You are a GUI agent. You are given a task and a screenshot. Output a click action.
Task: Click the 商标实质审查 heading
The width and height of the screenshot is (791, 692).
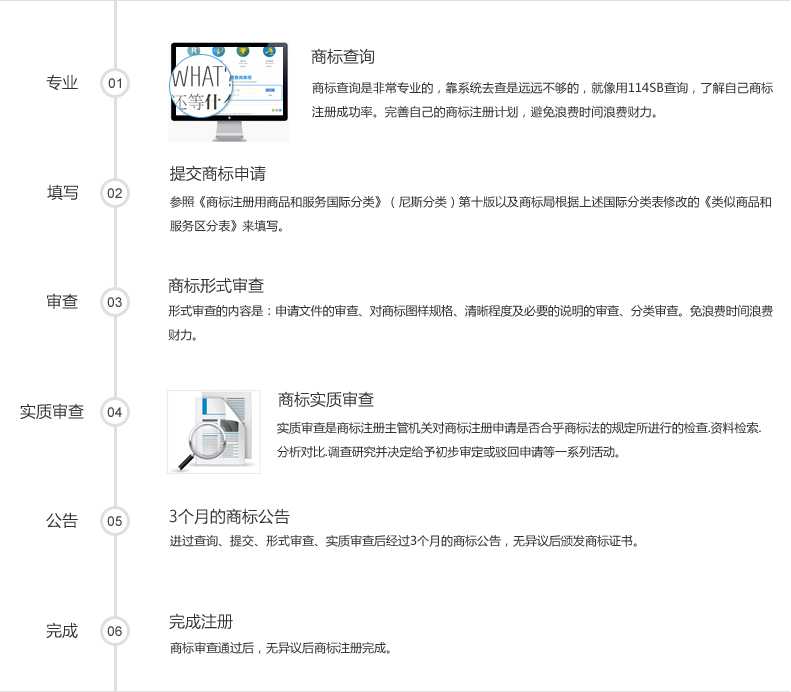coord(325,399)
